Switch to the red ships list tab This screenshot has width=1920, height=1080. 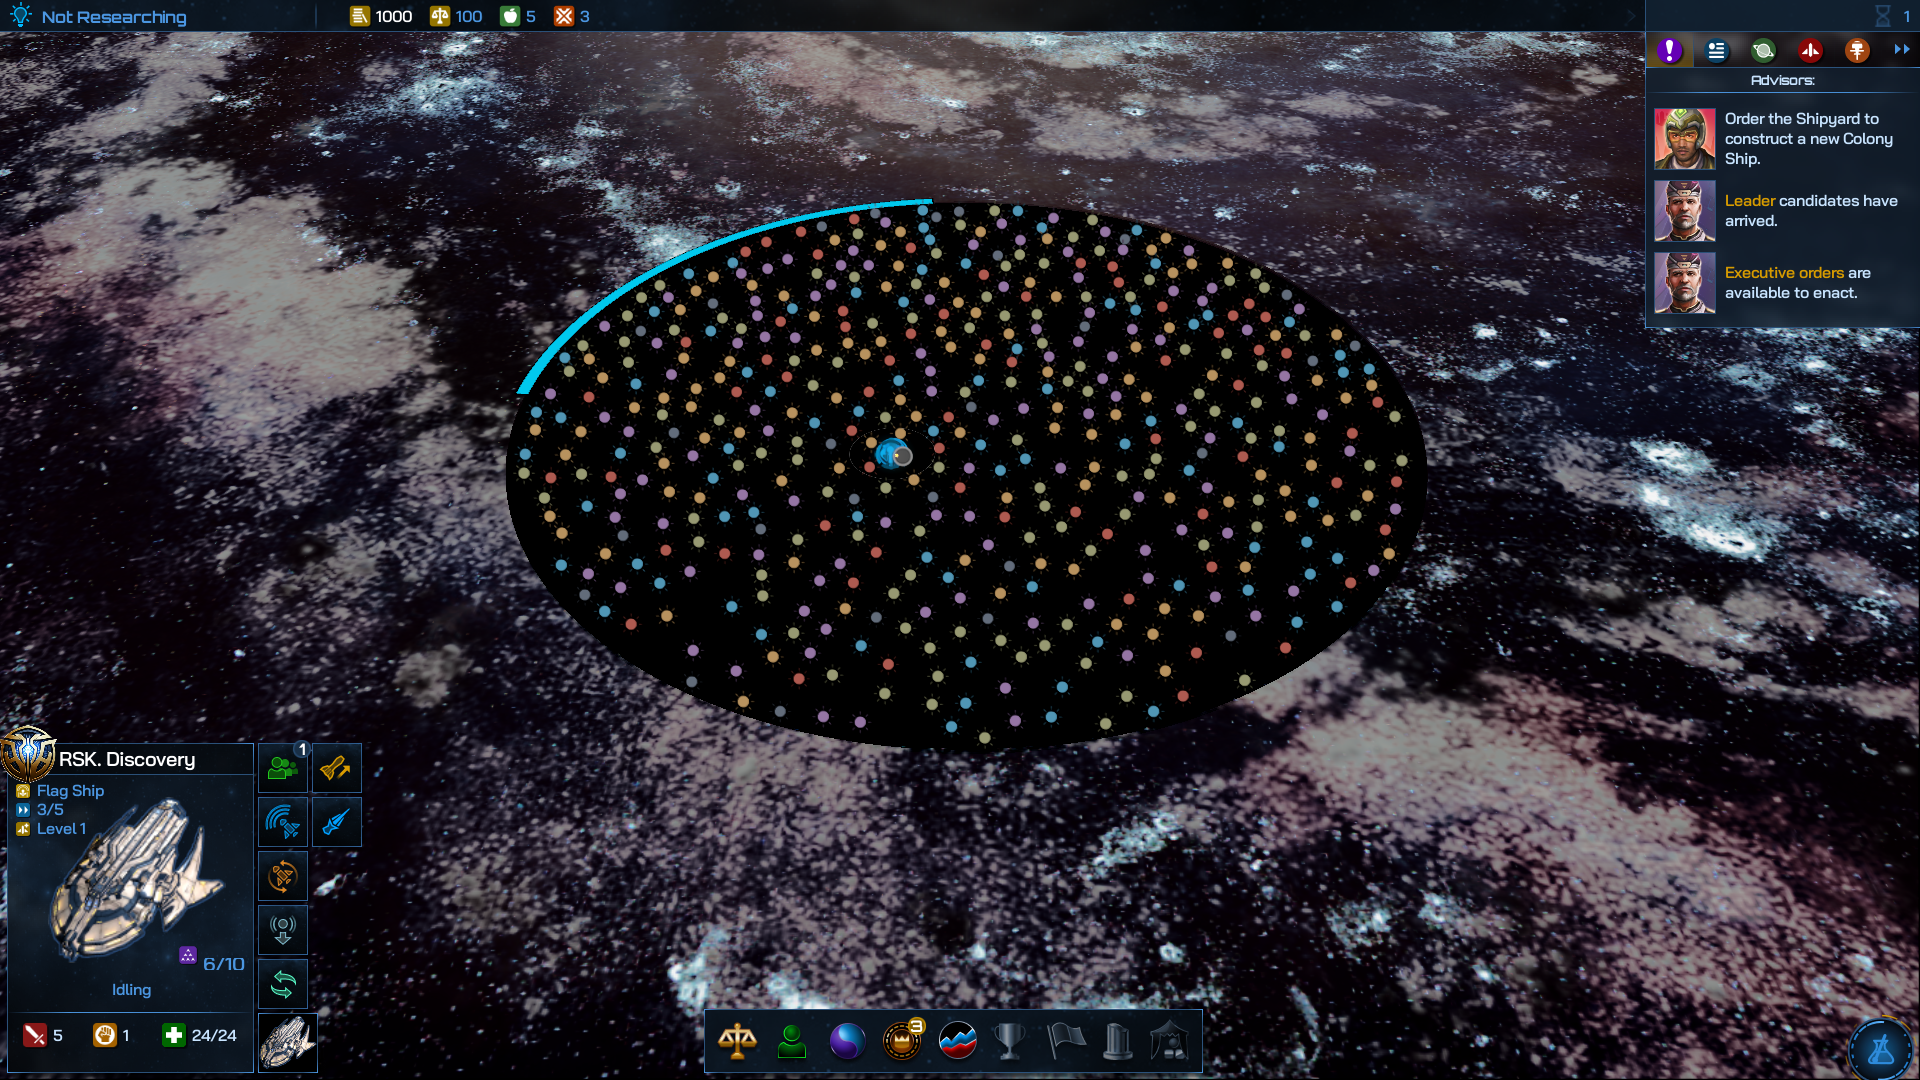pos(1810,50)
